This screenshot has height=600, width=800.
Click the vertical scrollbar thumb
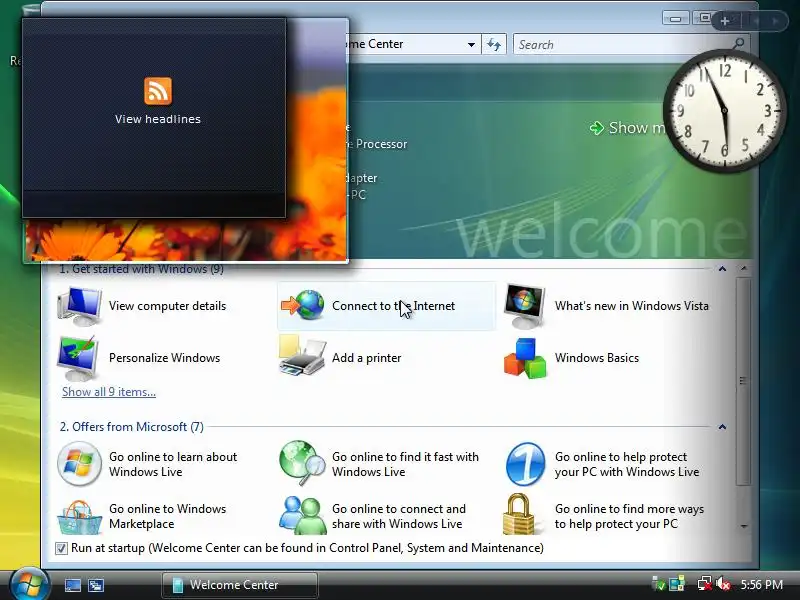click(743, 382)
